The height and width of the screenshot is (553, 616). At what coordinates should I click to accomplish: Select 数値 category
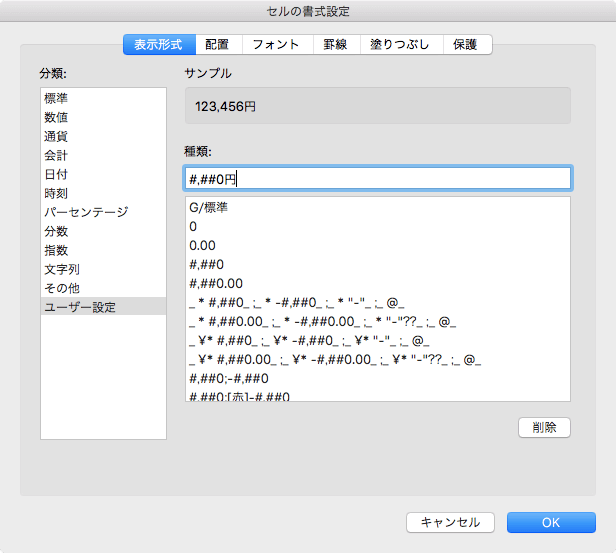pyautogui.click(x=103, y=117)
